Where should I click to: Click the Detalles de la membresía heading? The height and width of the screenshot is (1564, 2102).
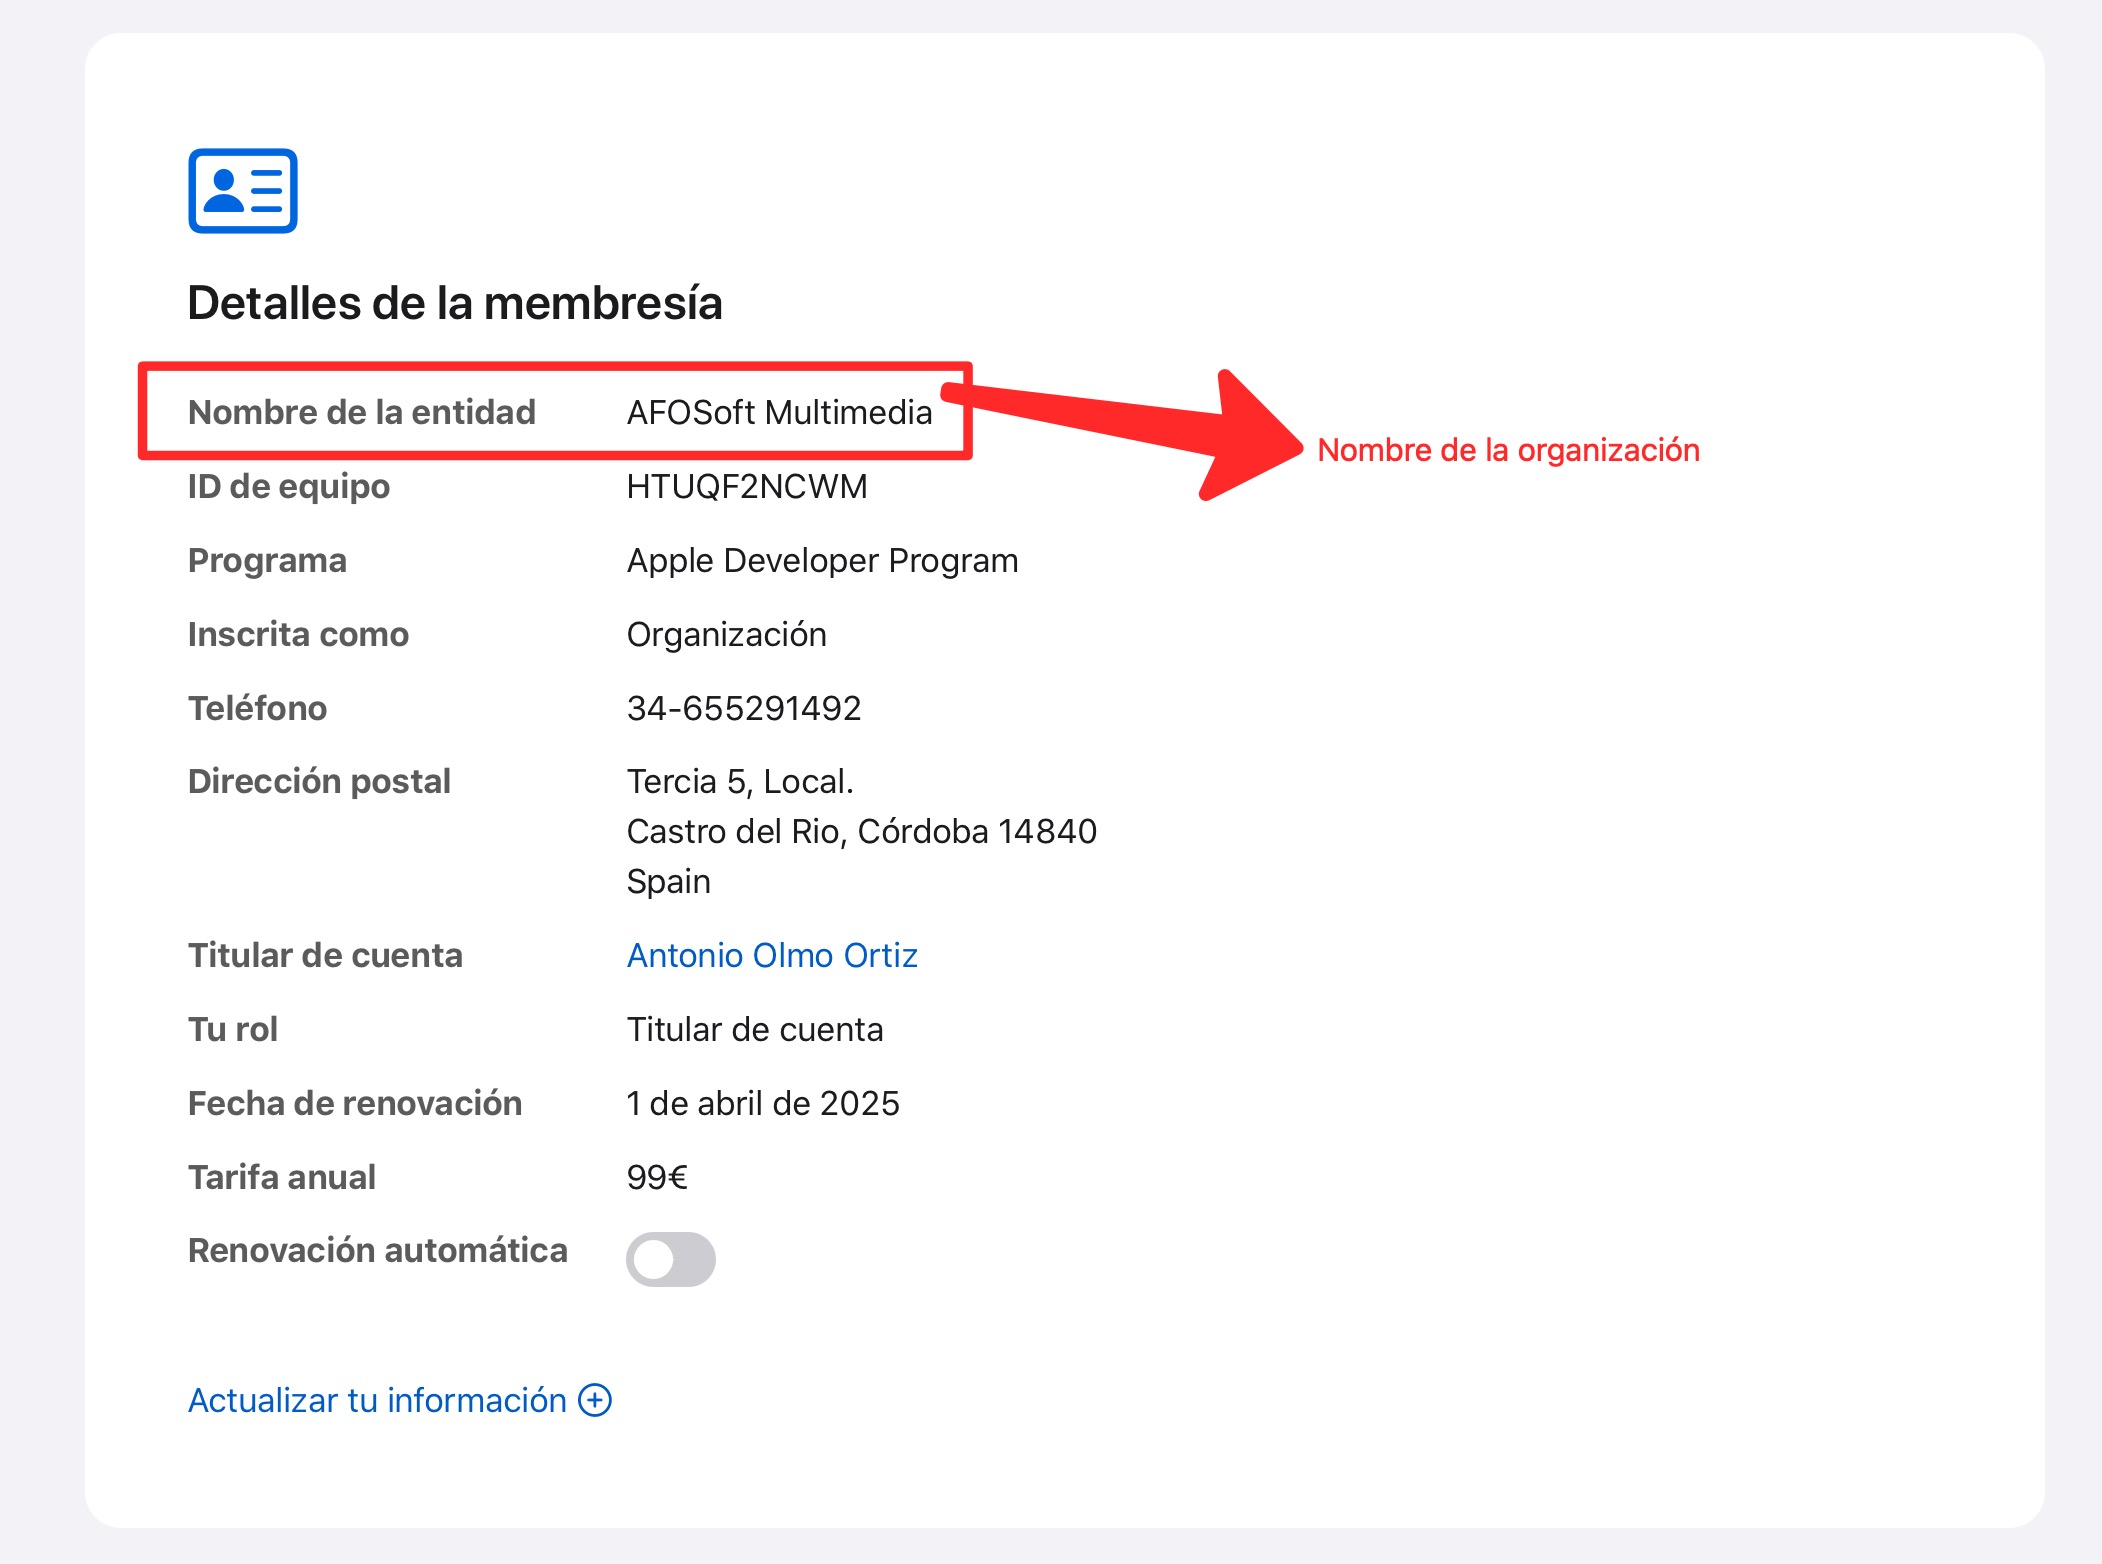(454, 303)
